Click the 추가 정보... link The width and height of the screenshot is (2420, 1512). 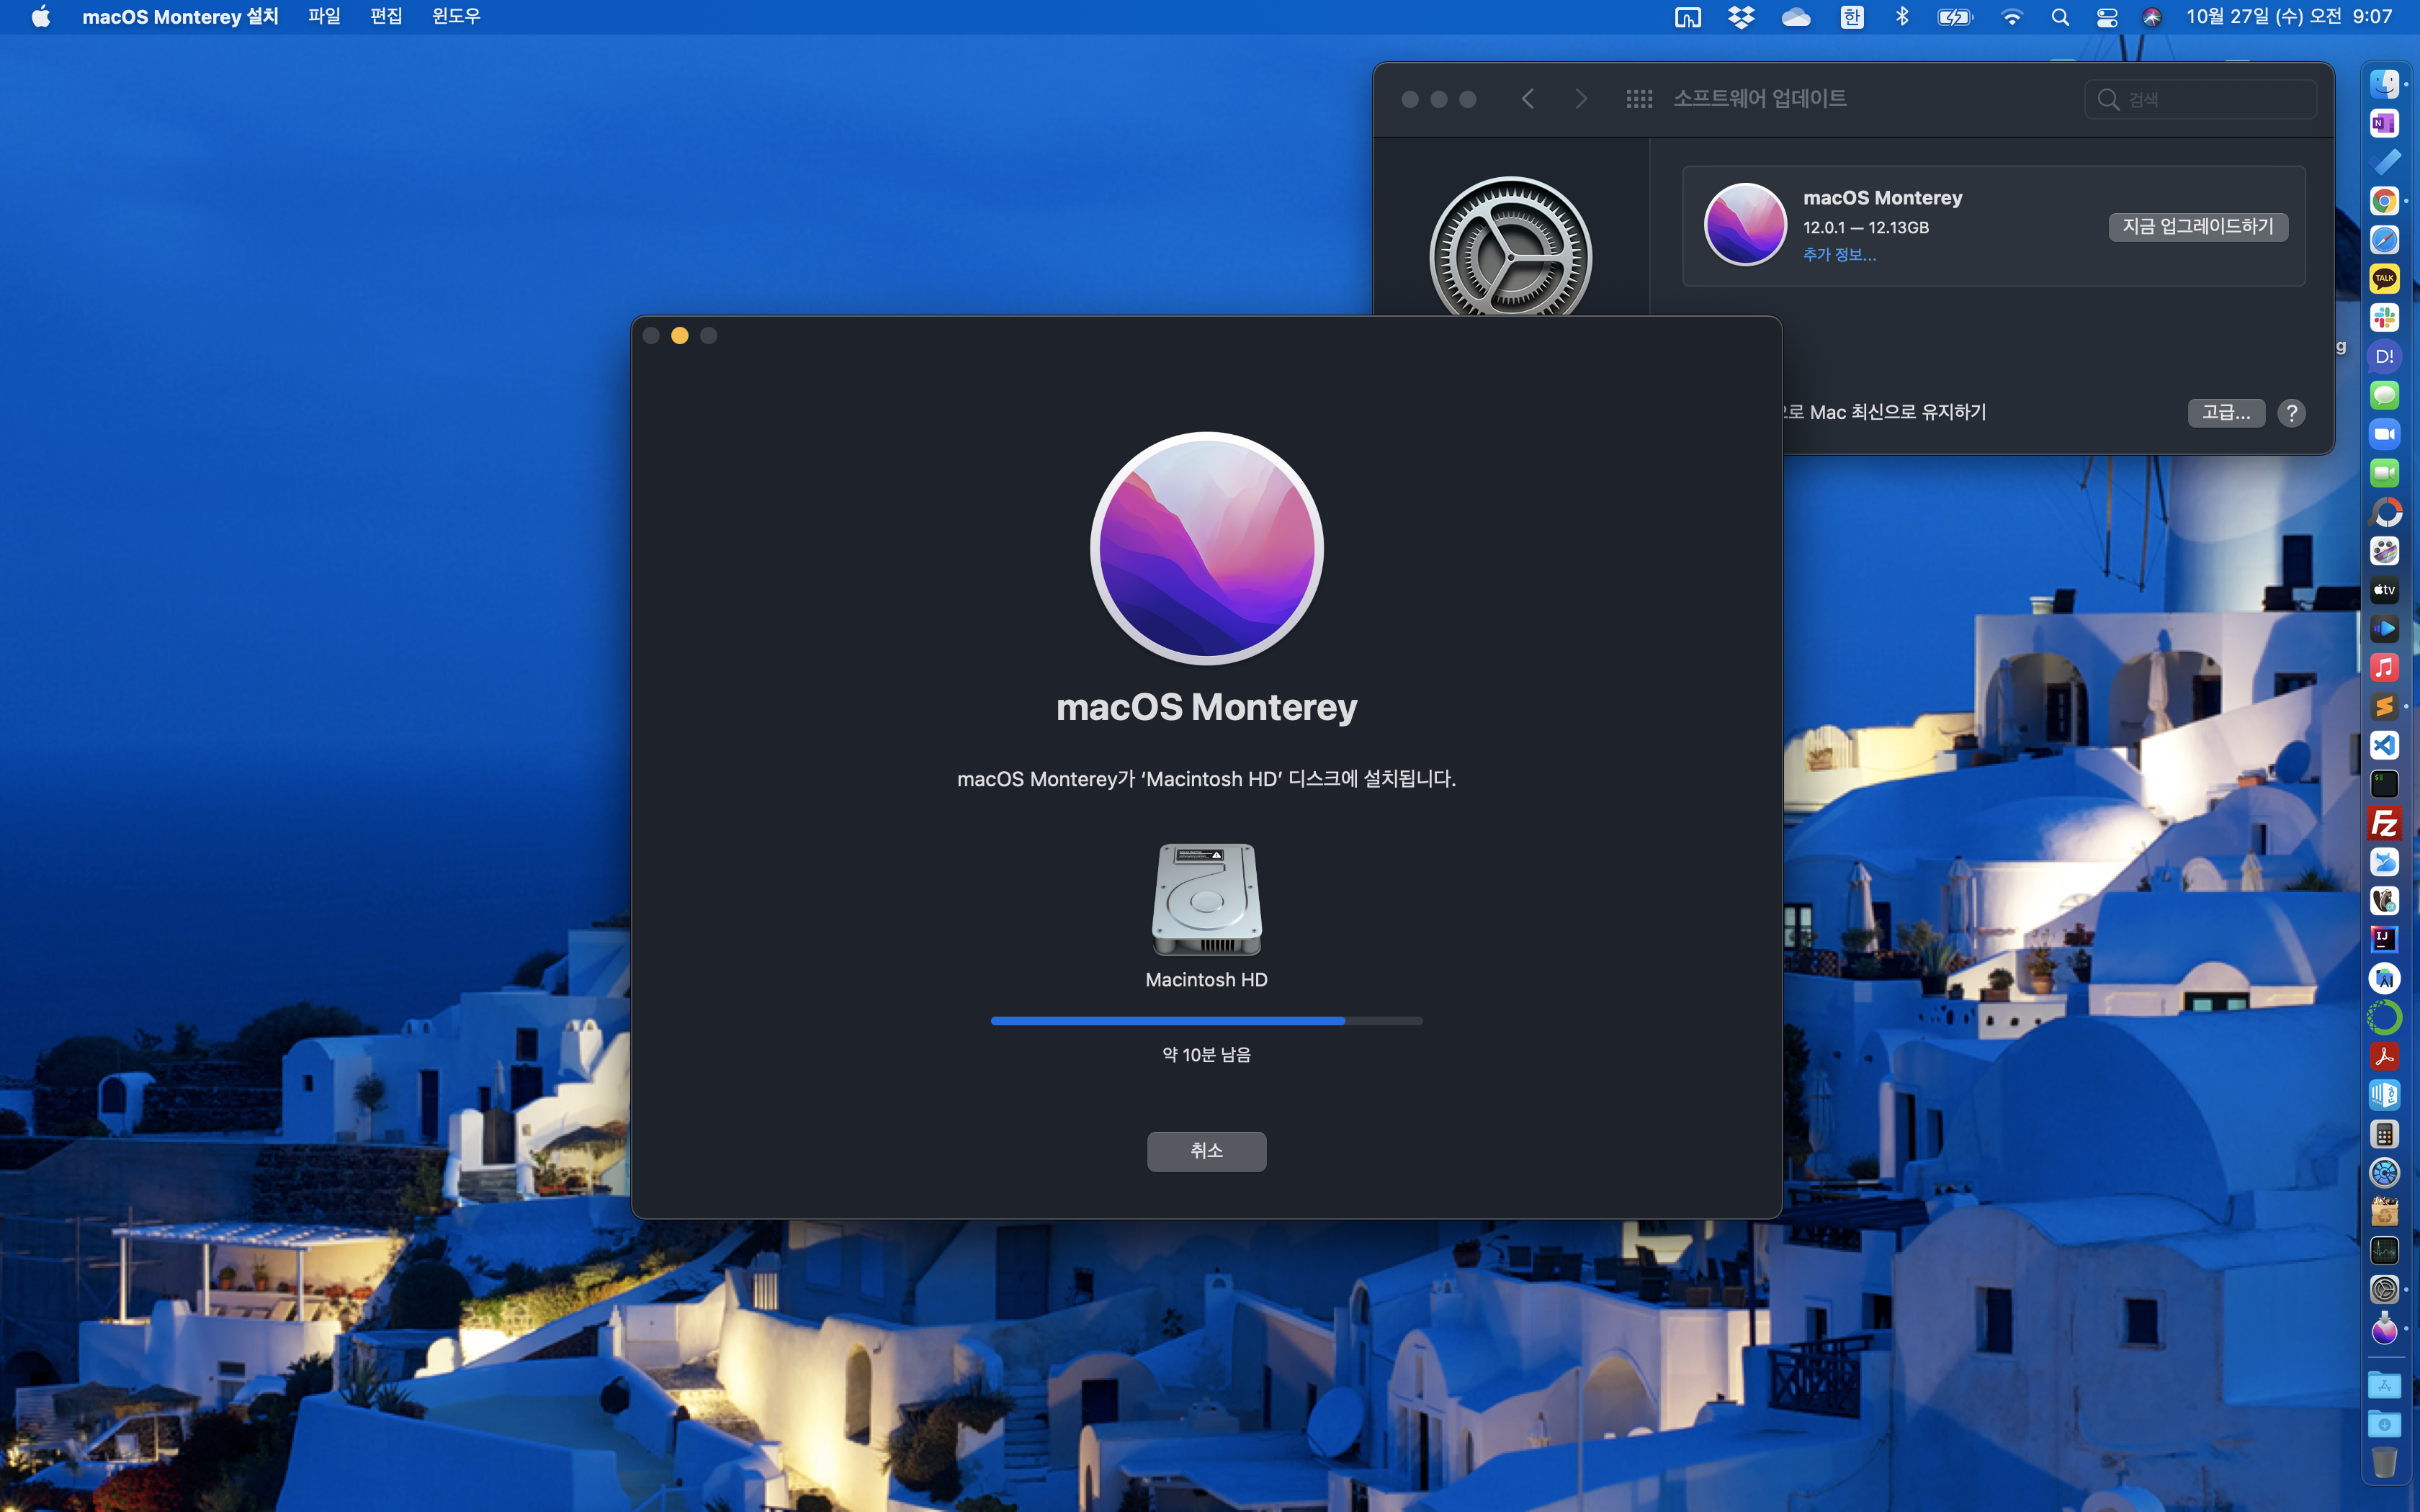[x=1839, y=255]
